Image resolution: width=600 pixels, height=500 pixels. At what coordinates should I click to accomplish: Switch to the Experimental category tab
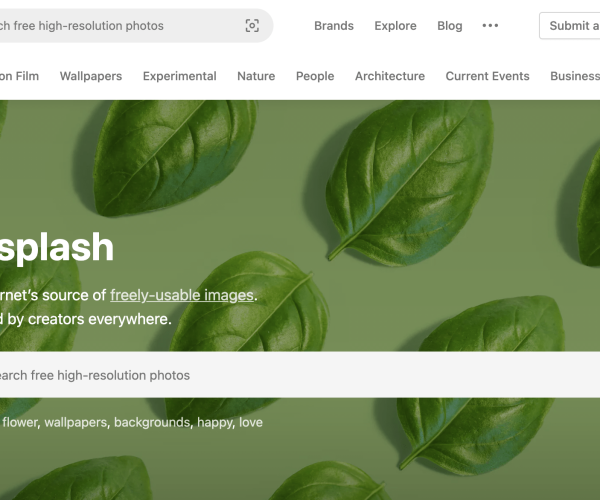179,76
